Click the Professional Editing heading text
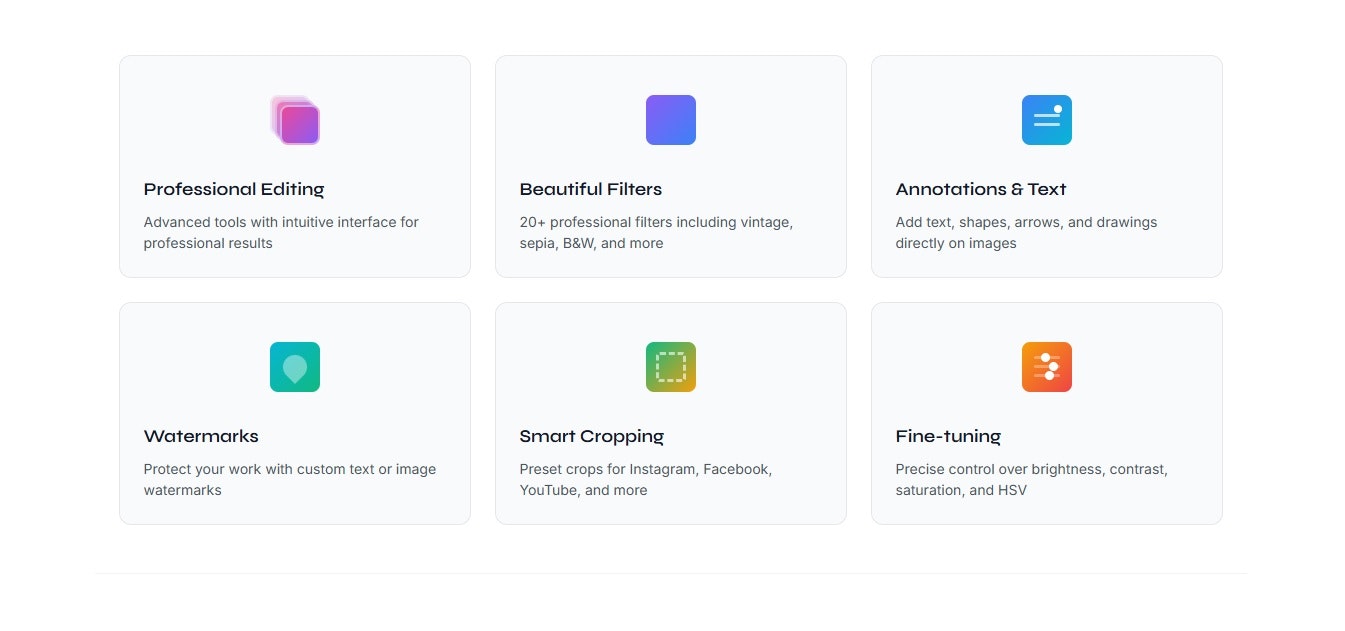Screen dimensions: 1345x631 (x=233, y=189)
